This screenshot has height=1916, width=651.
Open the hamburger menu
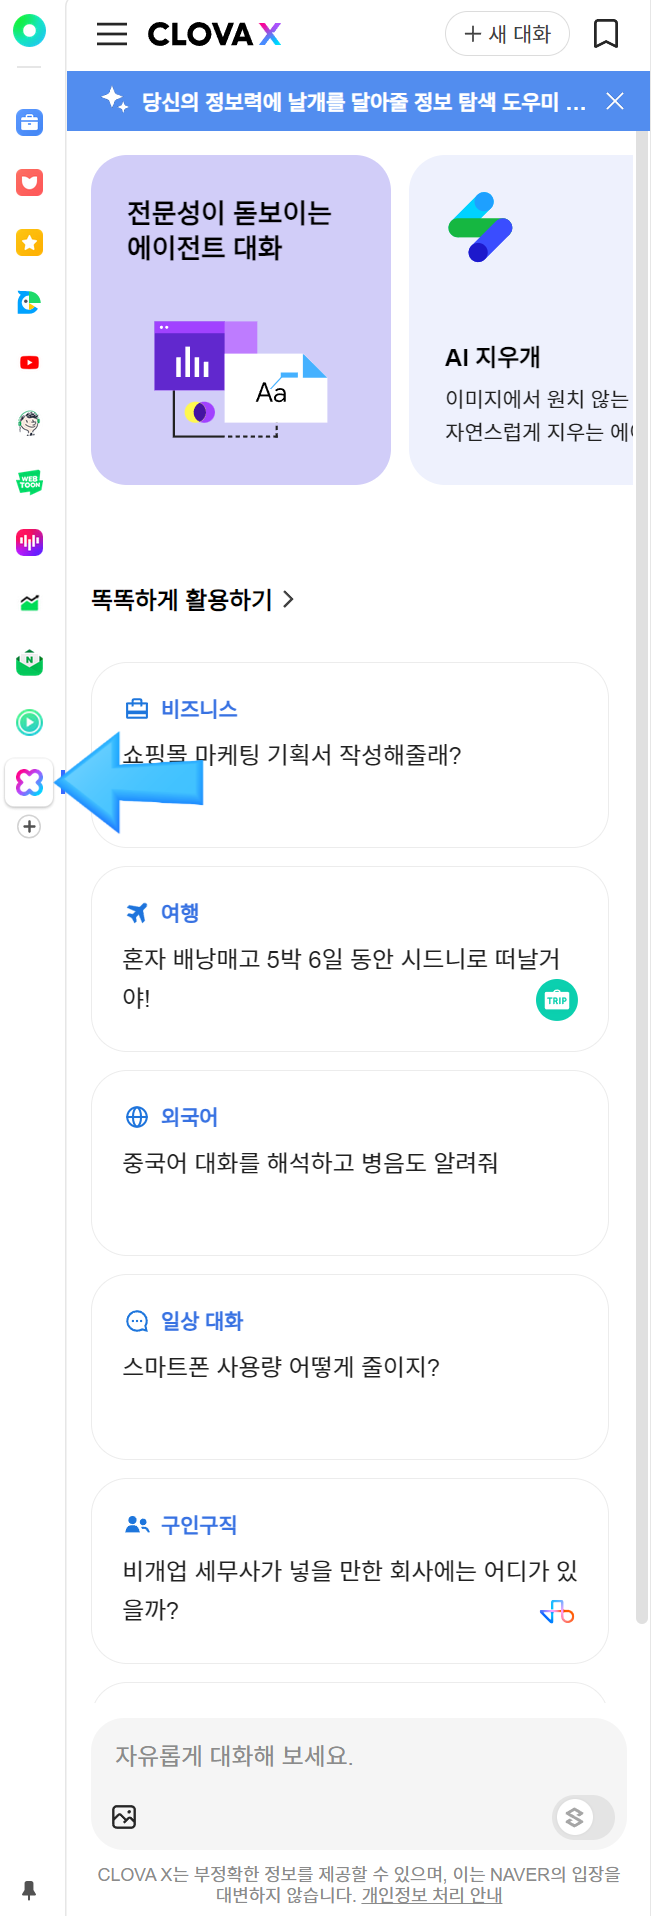click(x=112, y=34)
